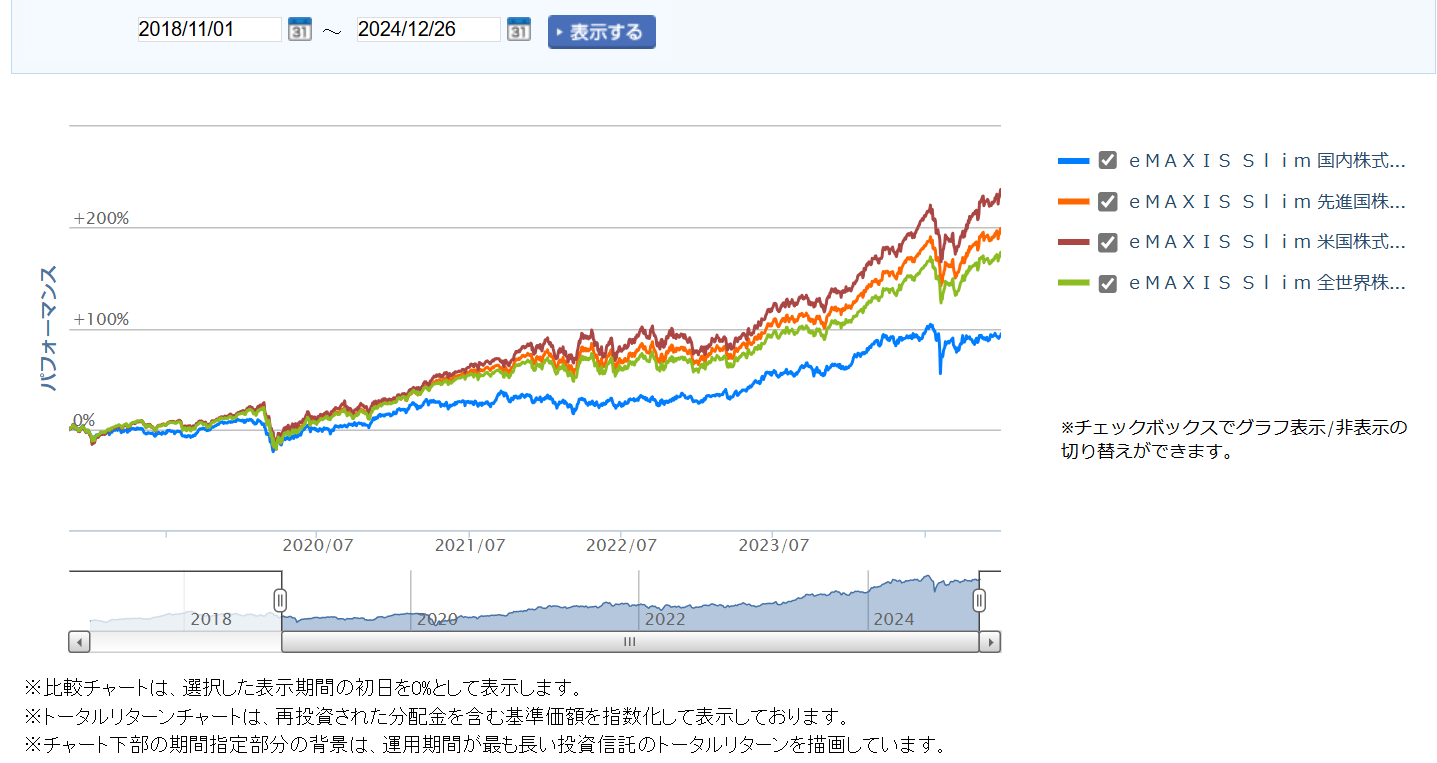Screen dimensions: 1437x763
Task: Click note beginning ※トータルリターンチャートは
Action: pyautogui.click(x=437, y=717)
